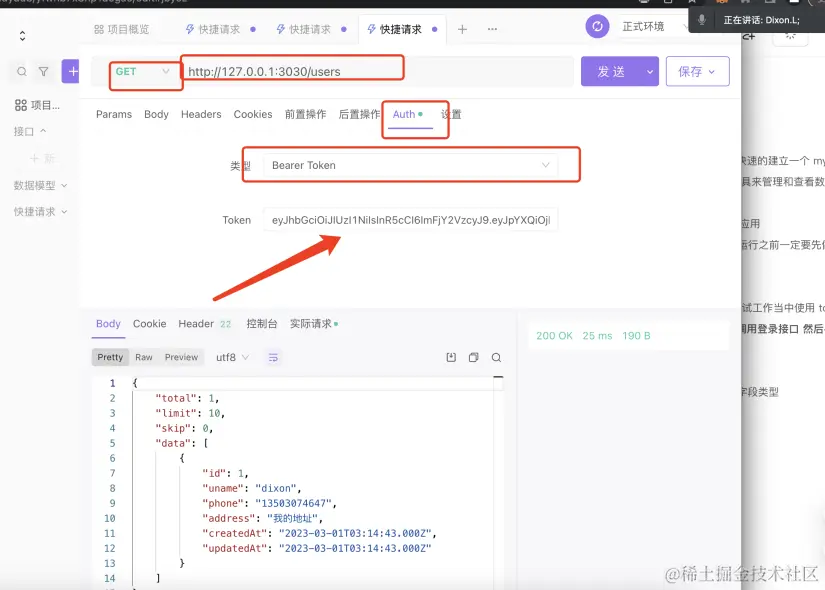Open the 保存 save dropdown
Image resolution: width=825 pixels, height=590 pixels.
coord(711,72)
